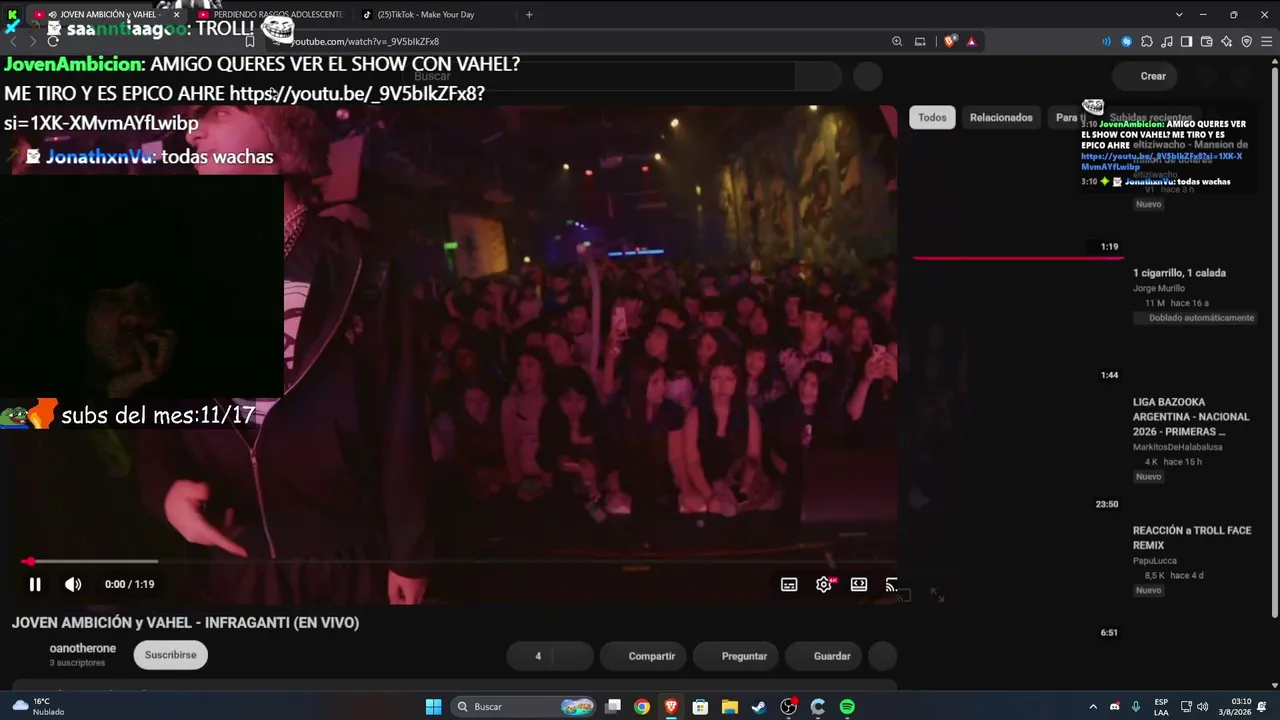Seek on the video progress bar
Image resolution: width=1280 pixels, height=720 pixels.
460,561
